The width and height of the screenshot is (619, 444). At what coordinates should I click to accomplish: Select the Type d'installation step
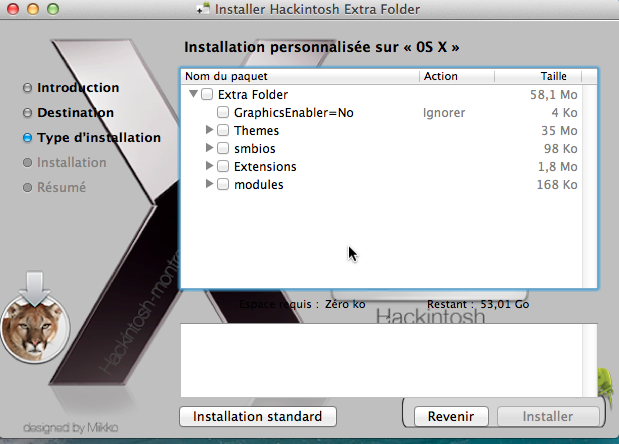pos(99,138)
